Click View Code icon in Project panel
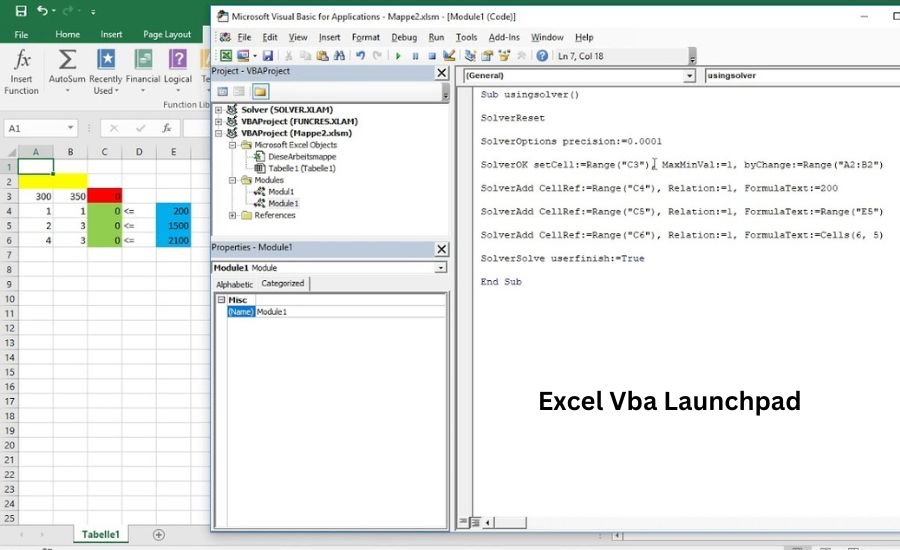Image resolution: width=900 pixels, height=550 pixels. pyautogui.click(x=223, y=91)
